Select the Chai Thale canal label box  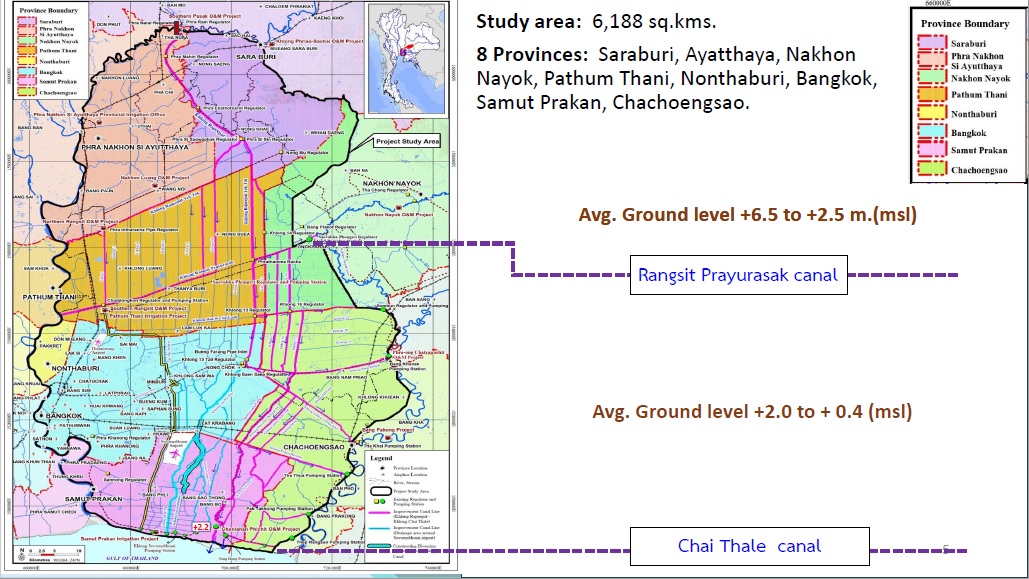pos(748,546)
